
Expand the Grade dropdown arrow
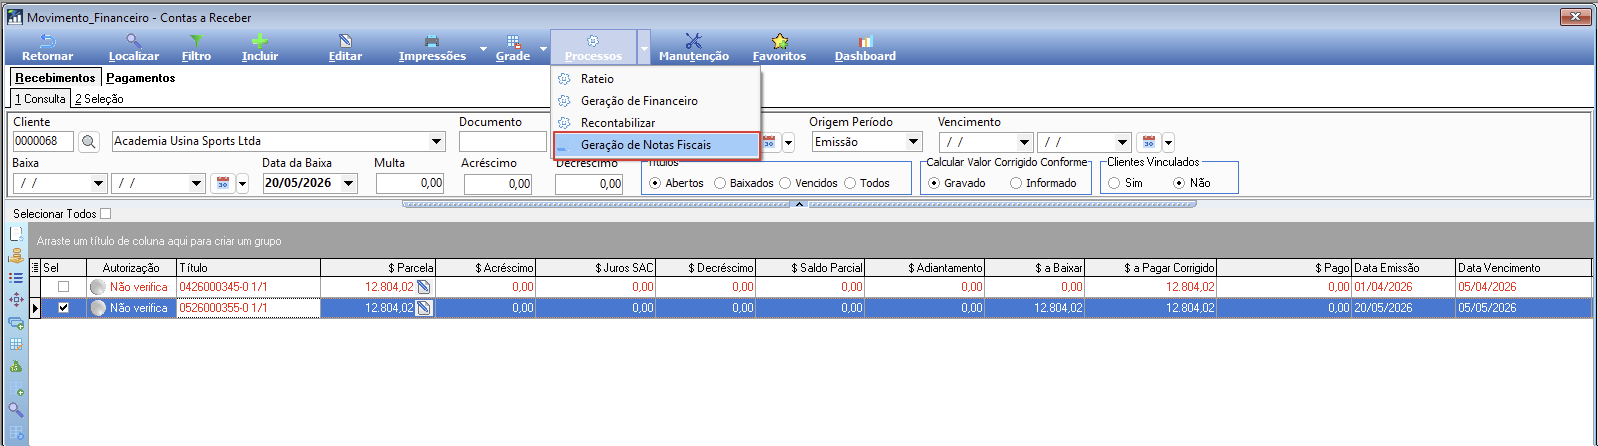pyautogui.click(x=544, y=48)
